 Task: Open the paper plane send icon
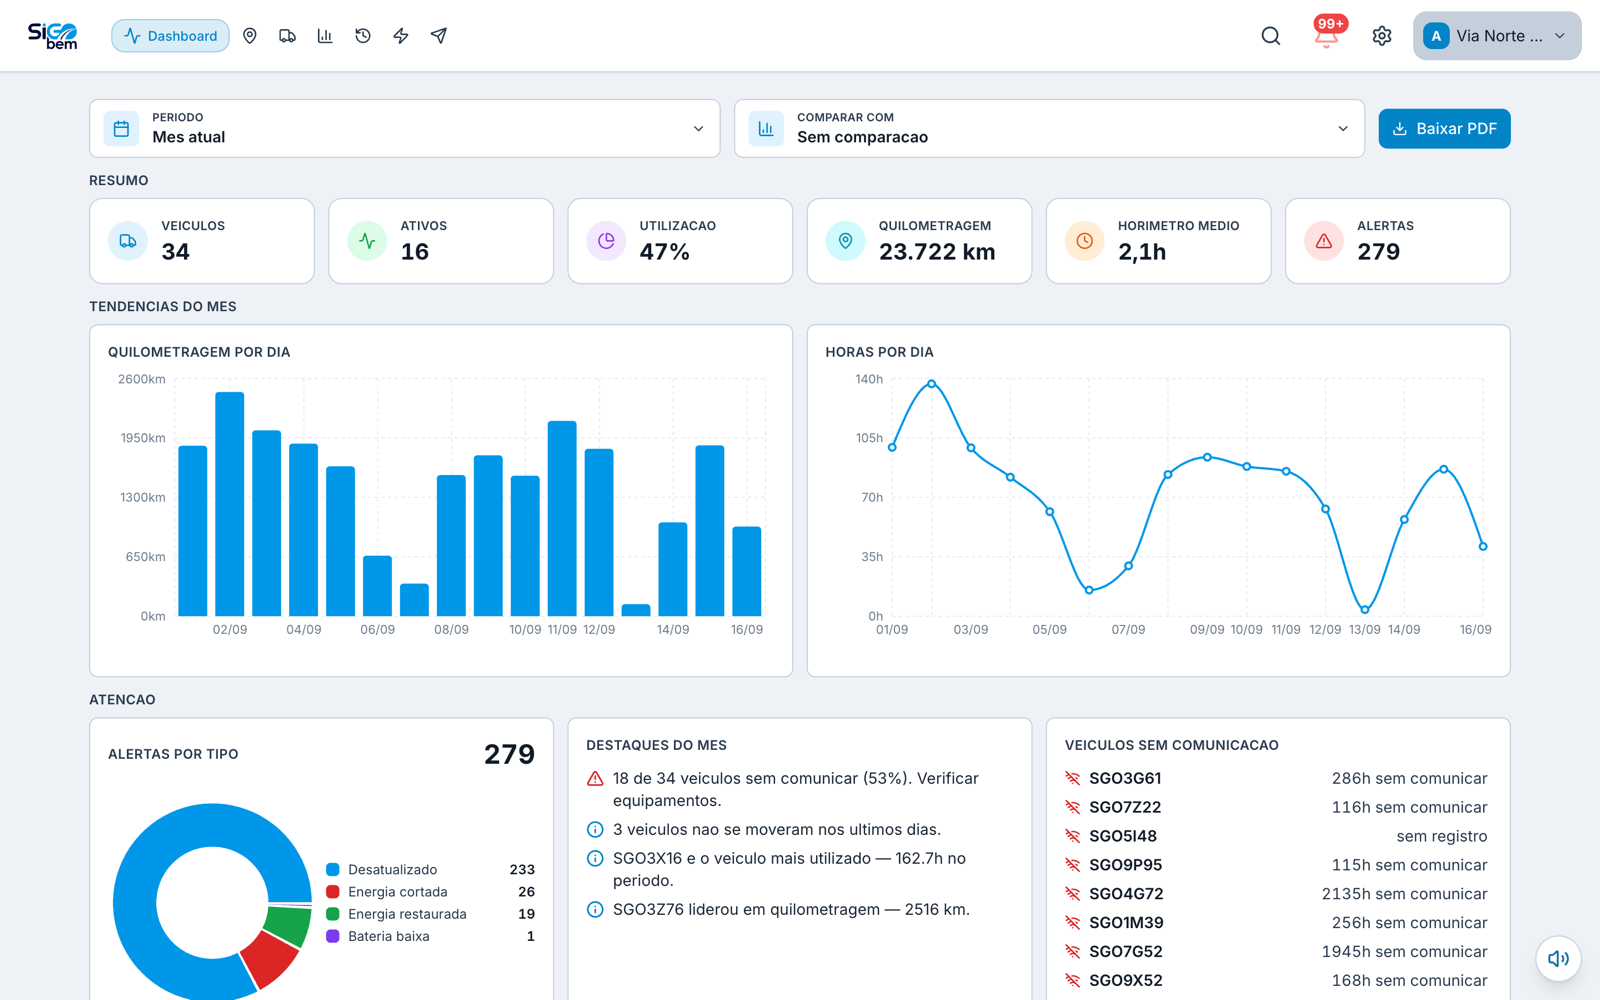[x=439, y=36]
